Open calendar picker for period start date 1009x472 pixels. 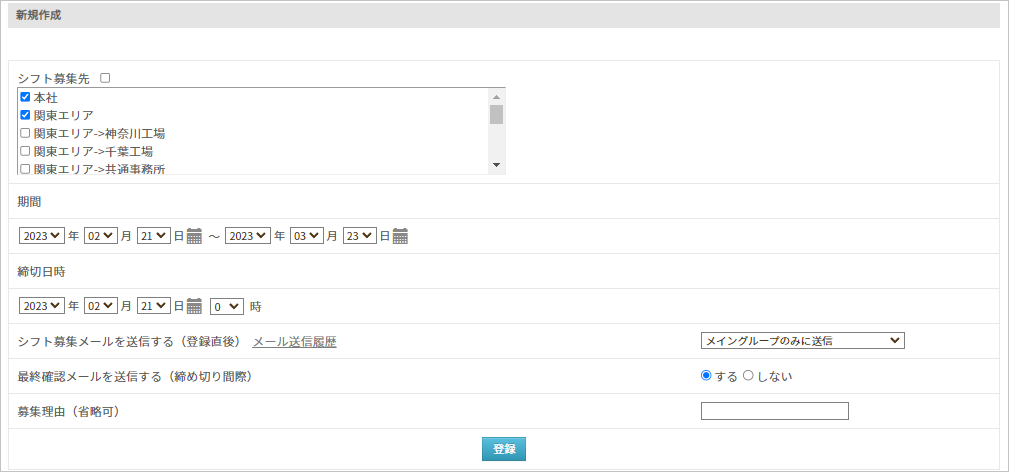coord(194,236)
